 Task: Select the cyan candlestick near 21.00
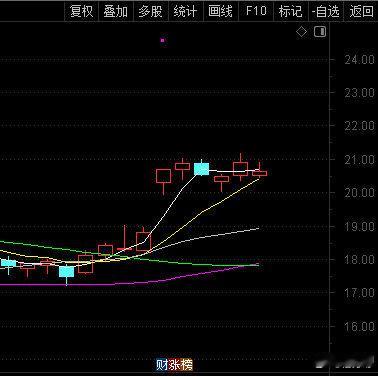pyautogui.click(x=201, y=169)
